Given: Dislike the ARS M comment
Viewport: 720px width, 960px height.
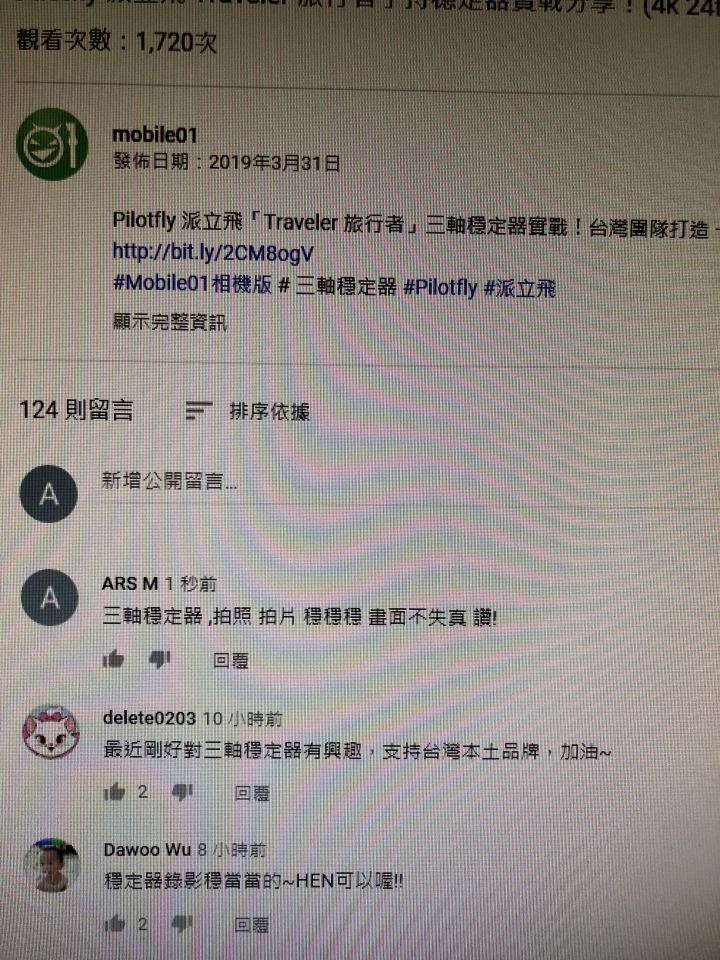Looking at the screenshot, I should (x=160, y=659).
